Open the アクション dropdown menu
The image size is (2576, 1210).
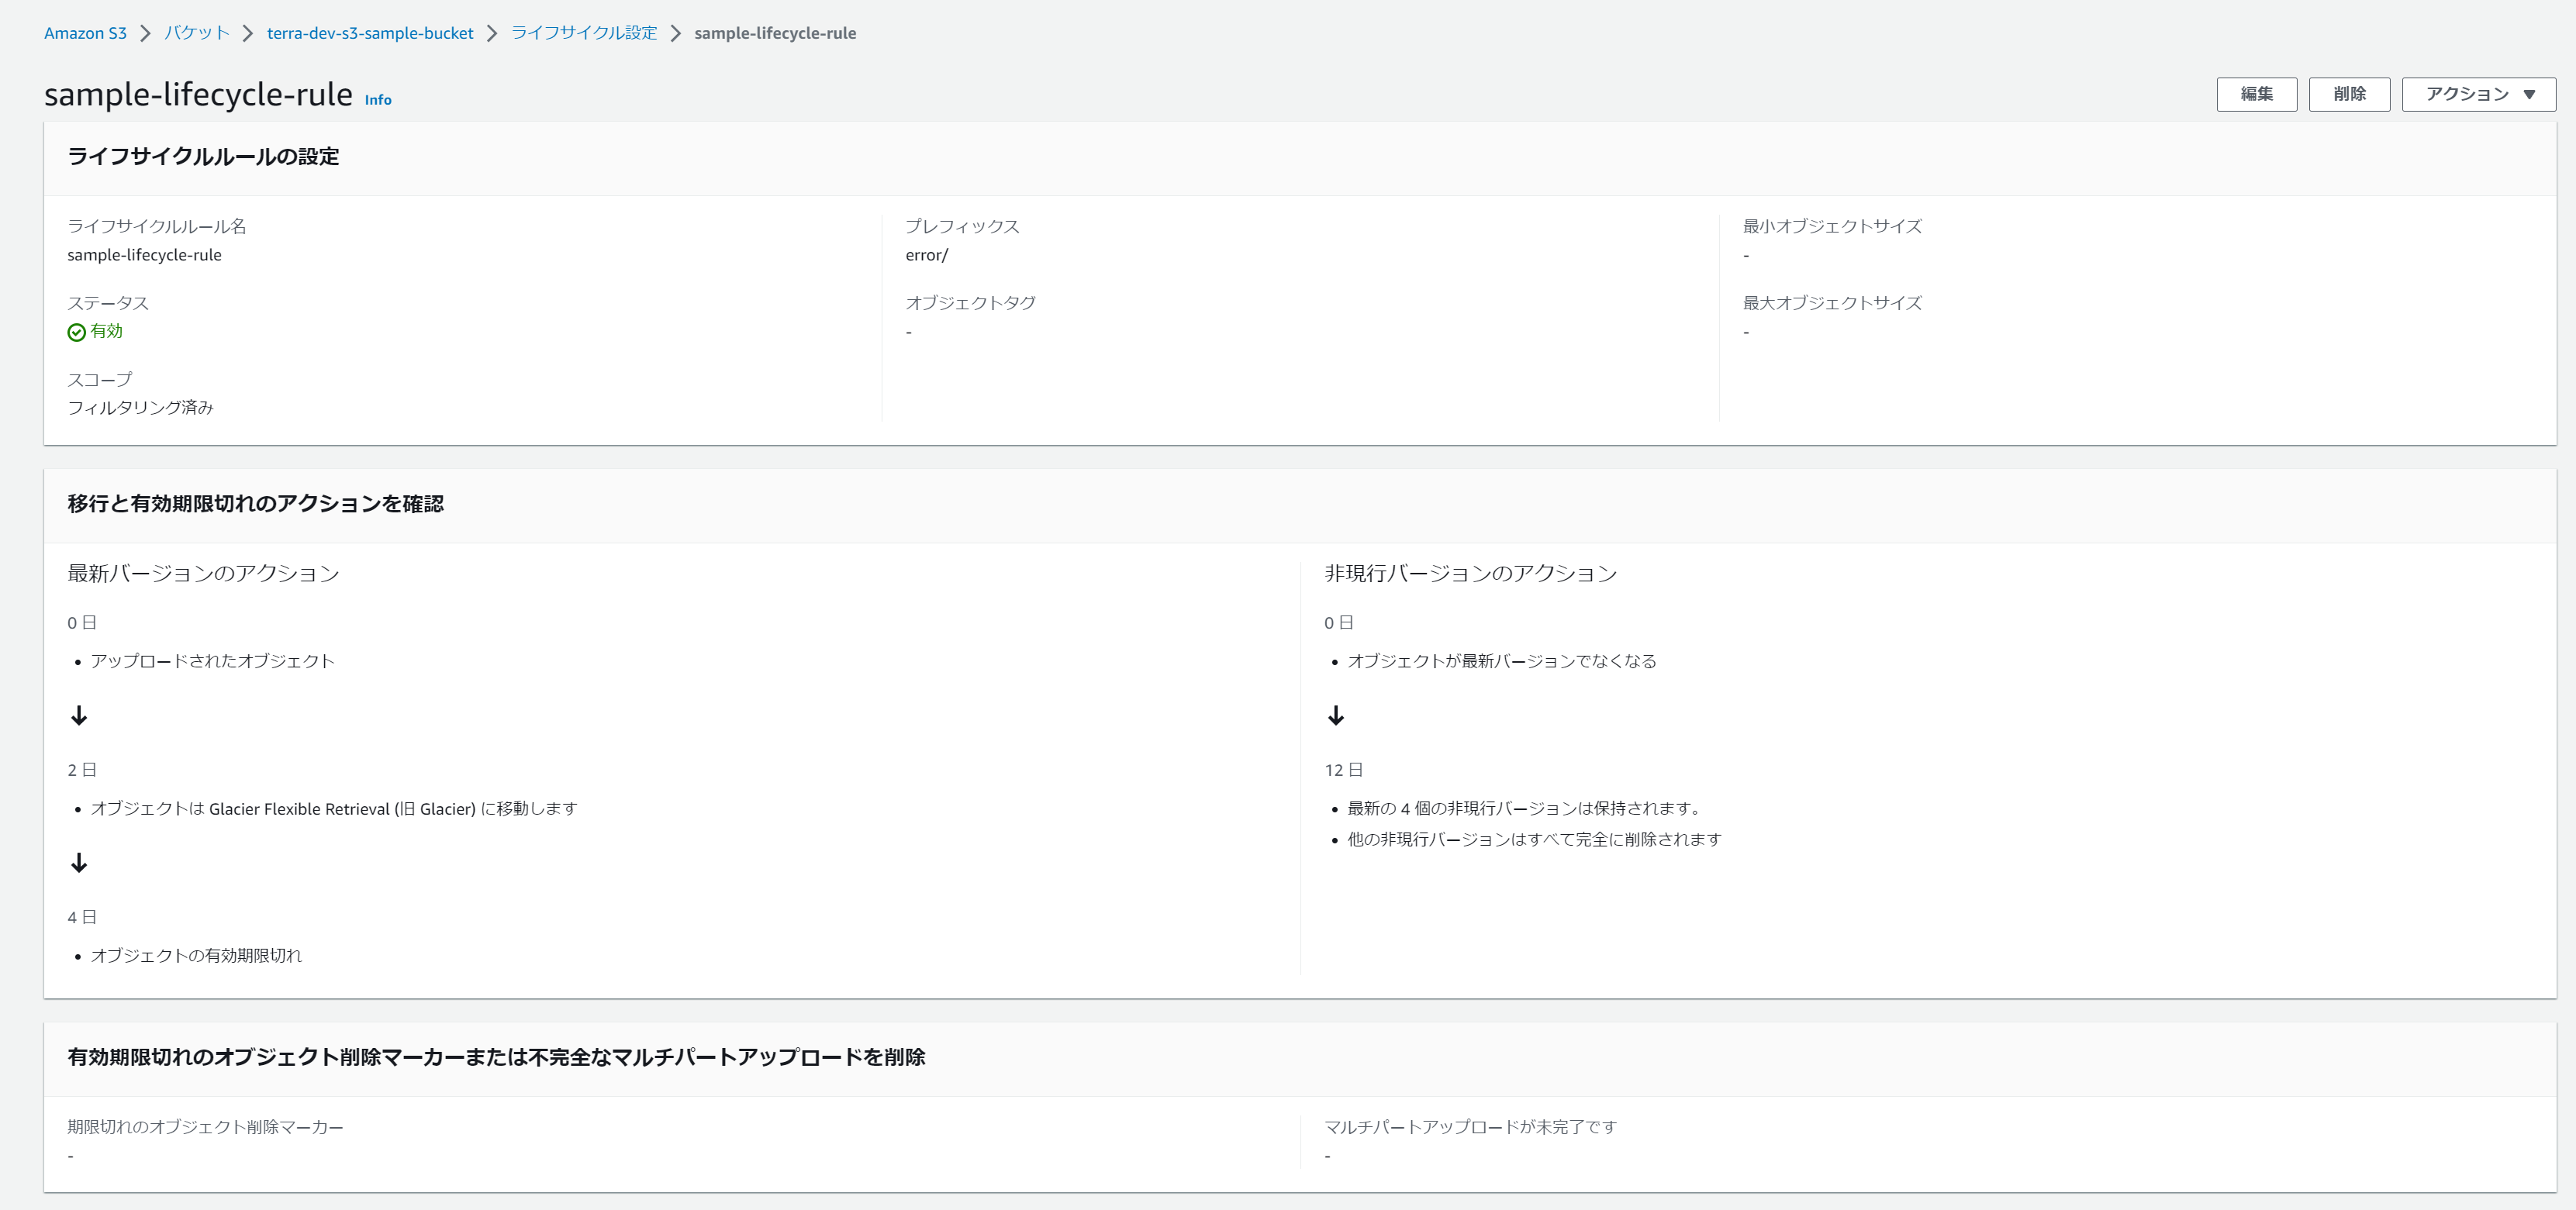(x=2478, y=94)
